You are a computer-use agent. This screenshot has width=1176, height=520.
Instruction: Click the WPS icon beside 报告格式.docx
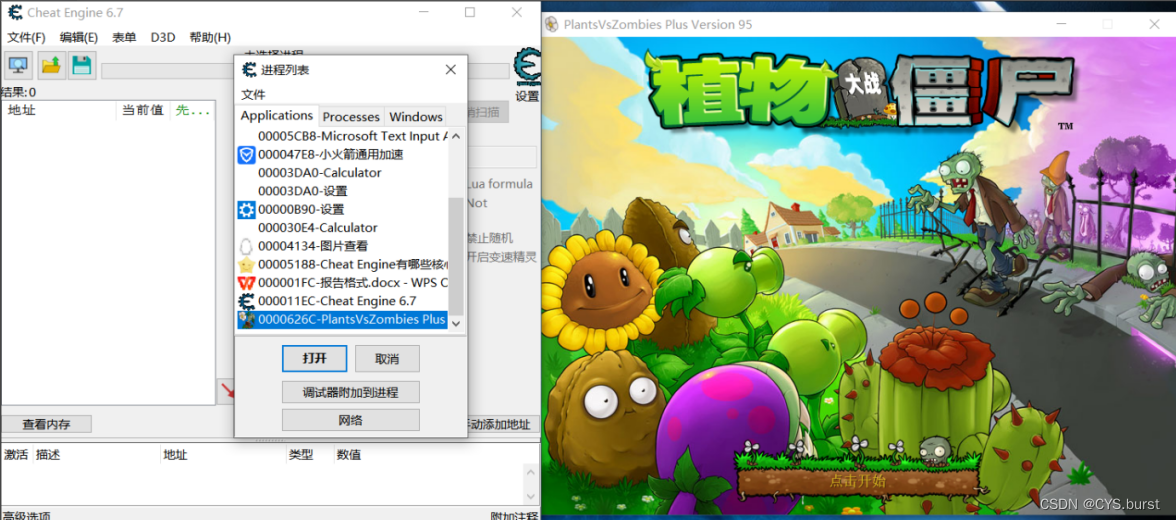247,283
